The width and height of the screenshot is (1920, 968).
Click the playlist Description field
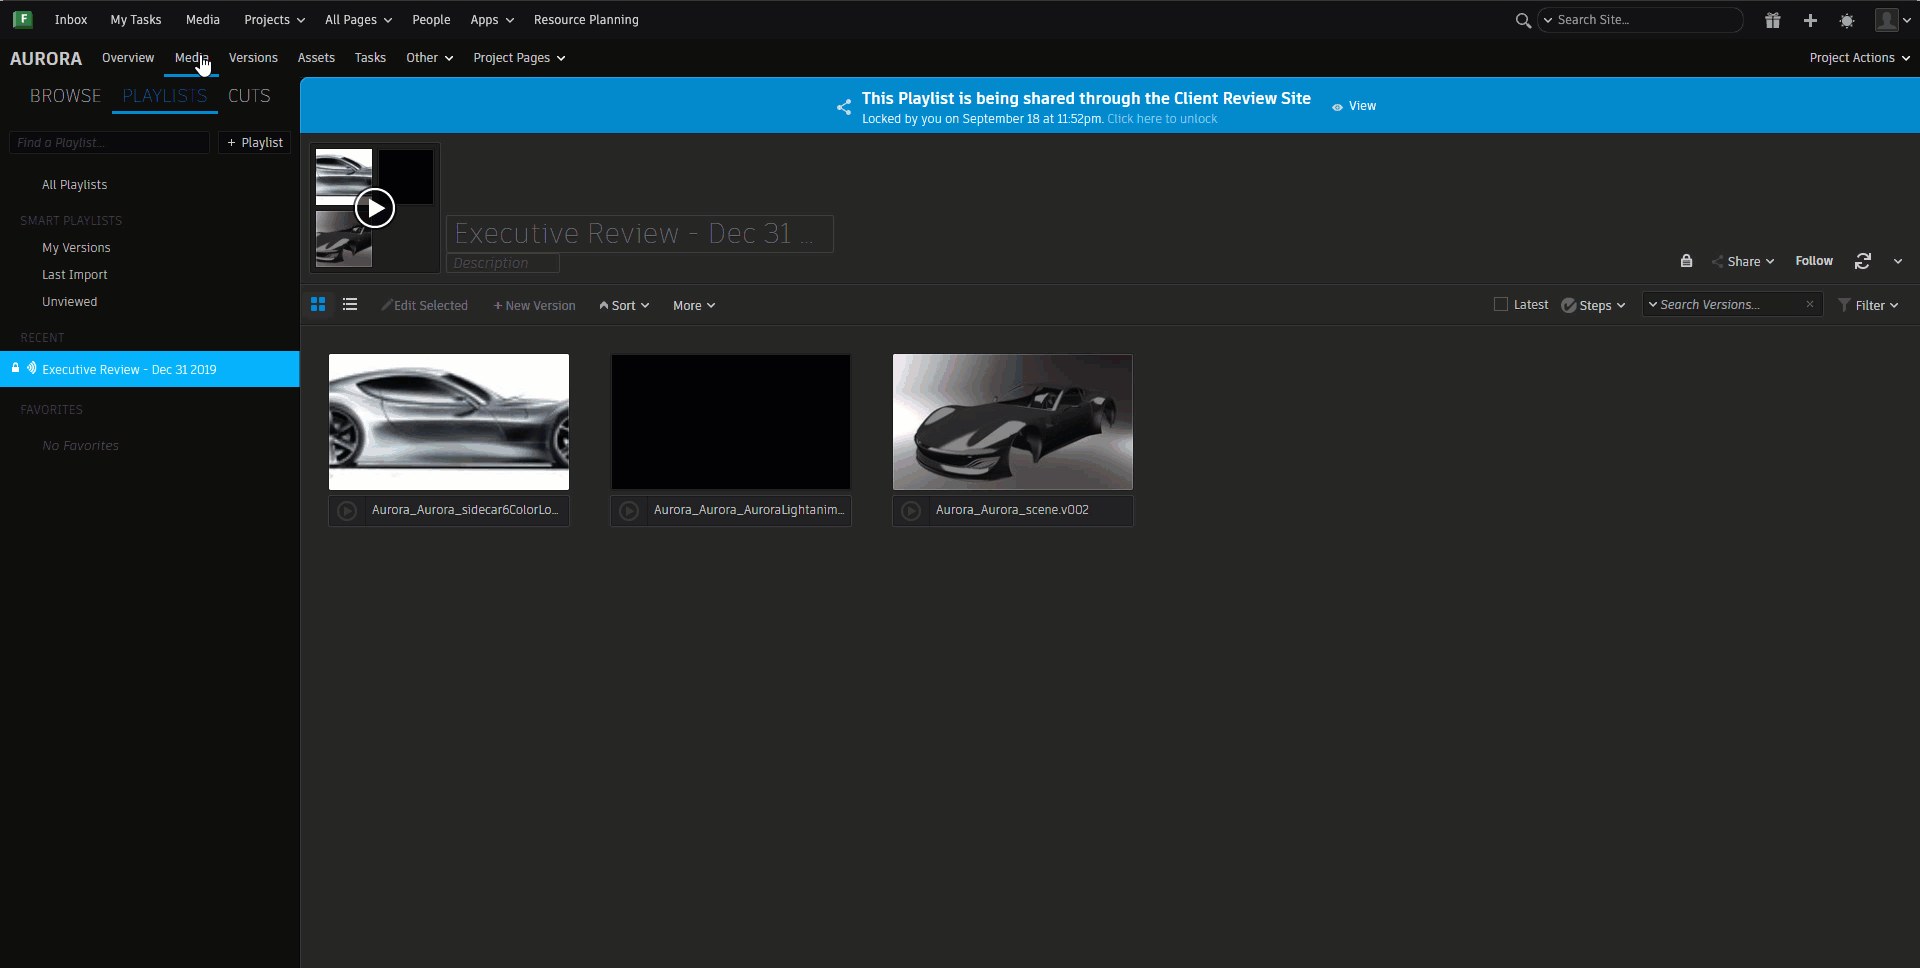pyautogui.click(x=502, y=263)
